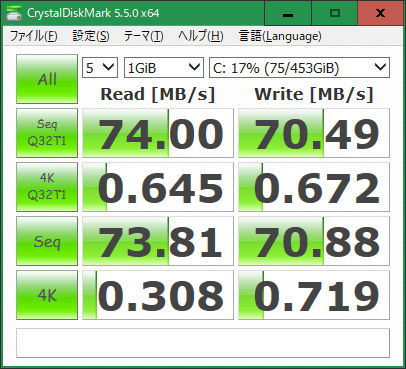The width and height of the screenshot is (406, 369).
Task: Click the 0.308 4K read value
Action: (x=158, y=295)
